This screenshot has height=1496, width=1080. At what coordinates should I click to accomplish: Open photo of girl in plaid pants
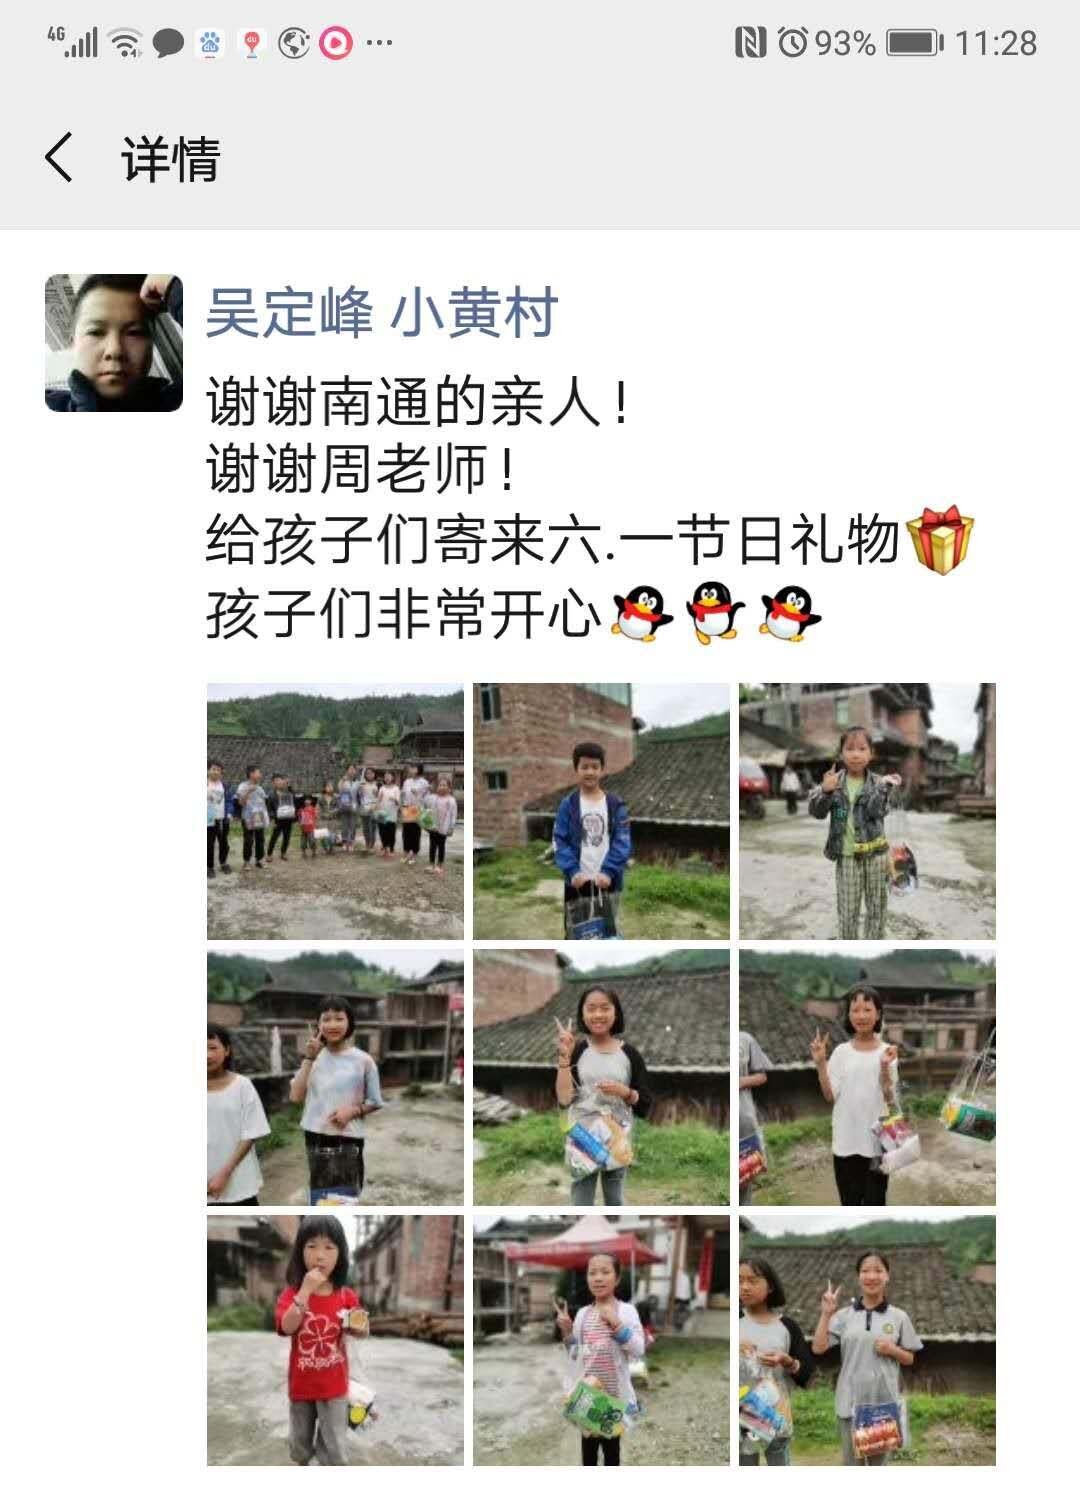click(867, 811)
